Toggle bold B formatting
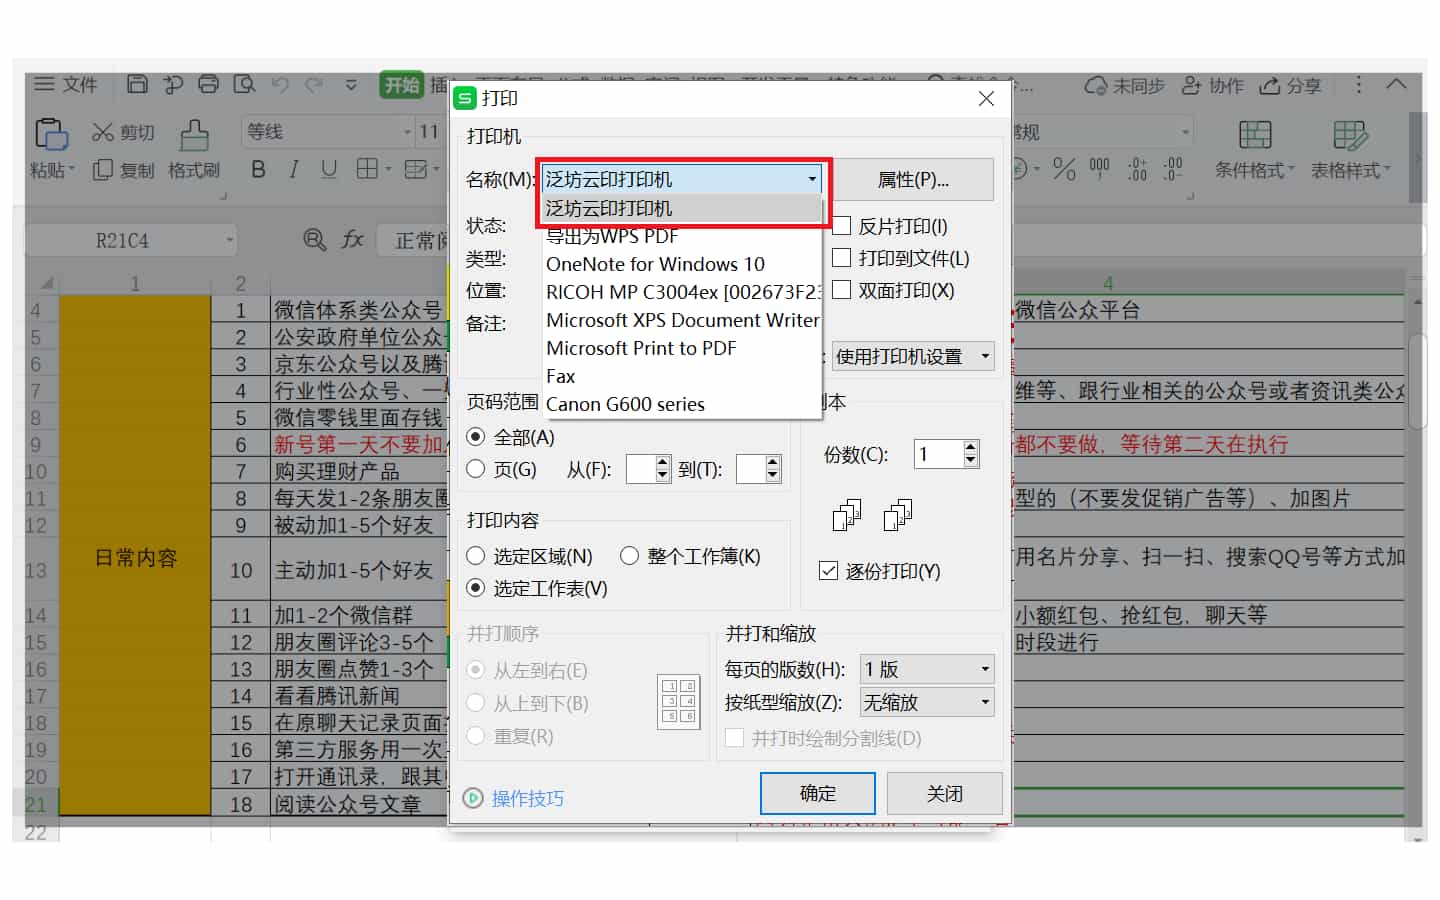 click(x=258, y=169)
